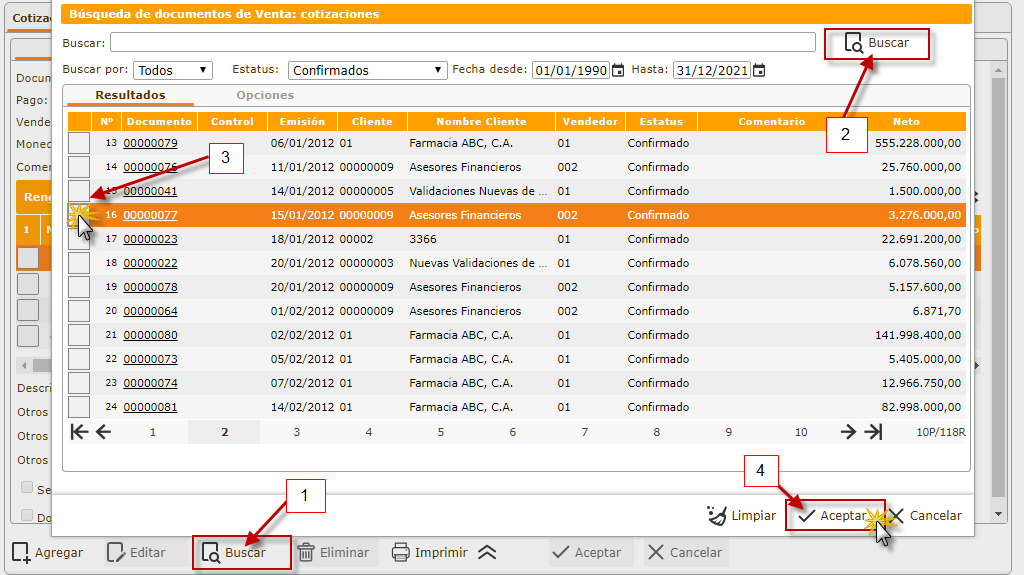Click the bottom toolbar Buscar button
This screenshot has height=575, width=1024.
(242, 553)
